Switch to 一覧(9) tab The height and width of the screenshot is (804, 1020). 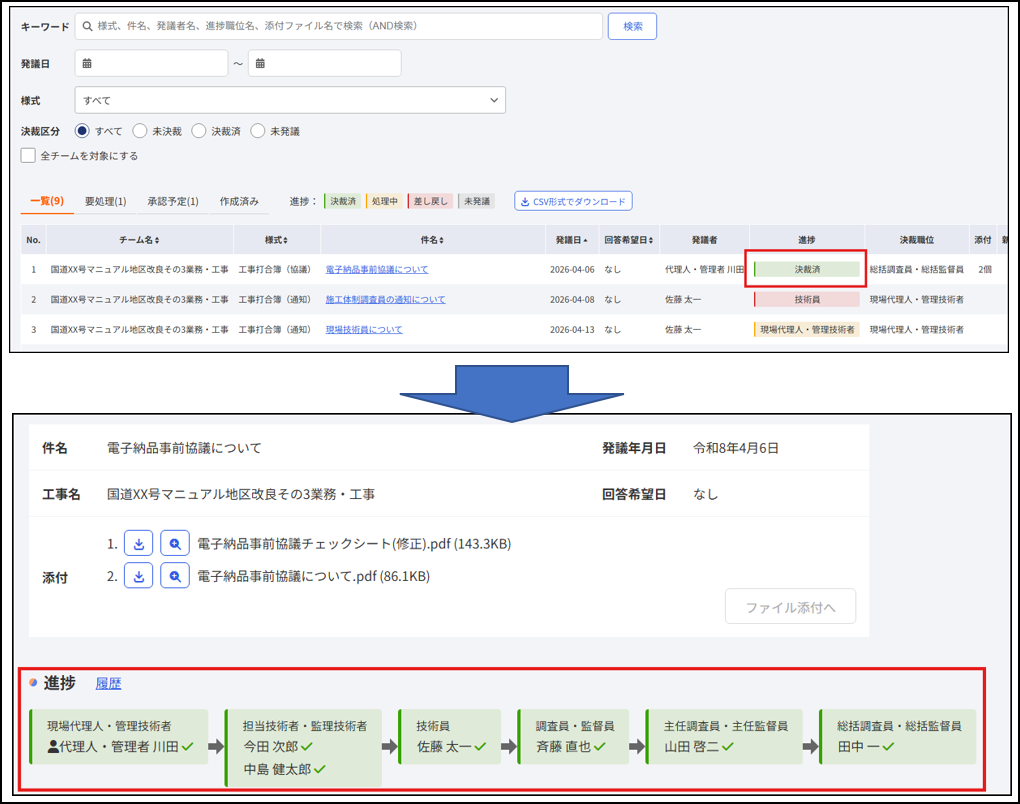tap(47, 201)
